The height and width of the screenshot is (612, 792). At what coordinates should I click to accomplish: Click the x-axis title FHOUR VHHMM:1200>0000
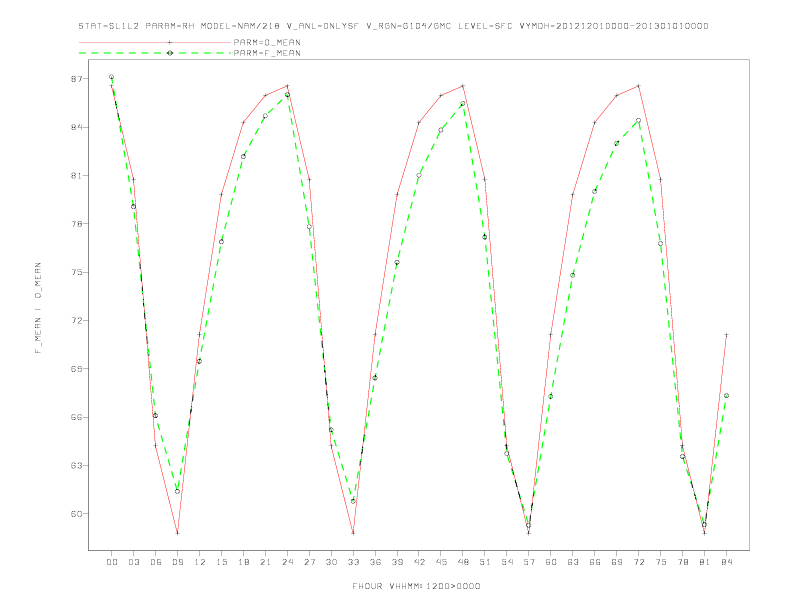click(x=416, y=586)
